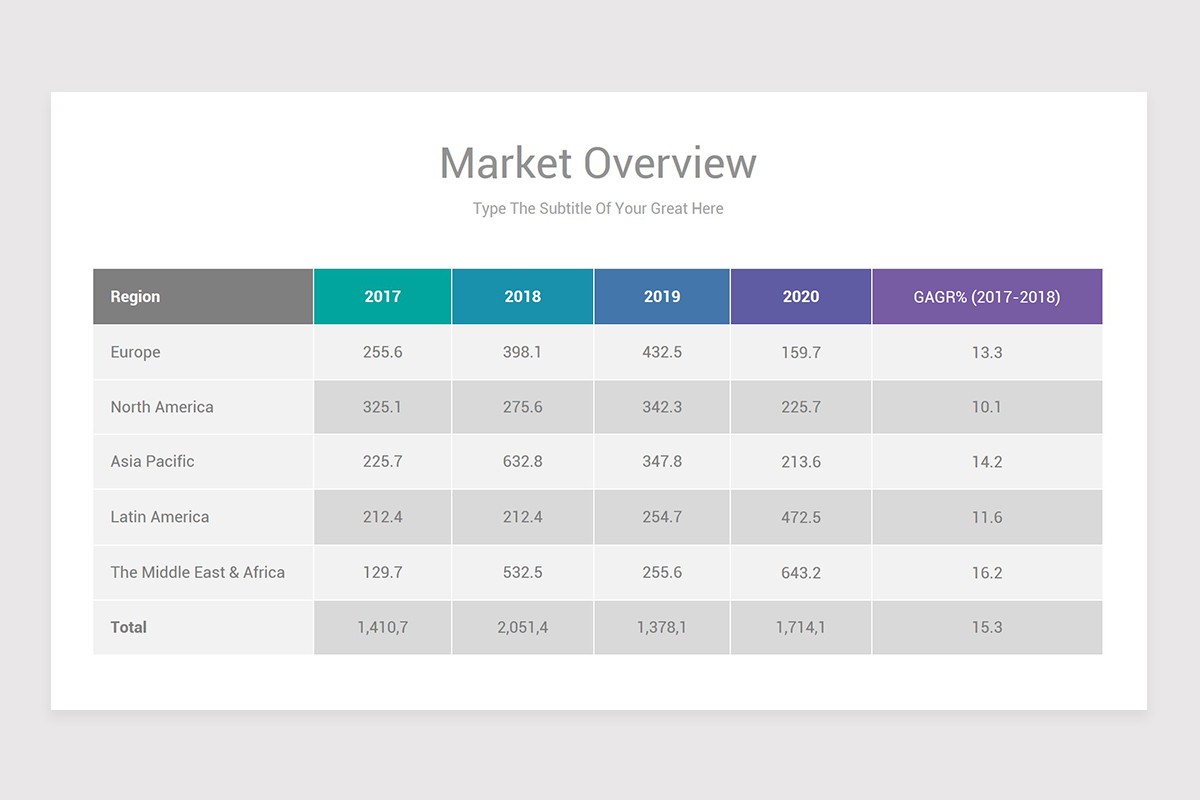1200x800 pixels.
Task: Click the subtitle placeholder text
Action: pos(597,209)
